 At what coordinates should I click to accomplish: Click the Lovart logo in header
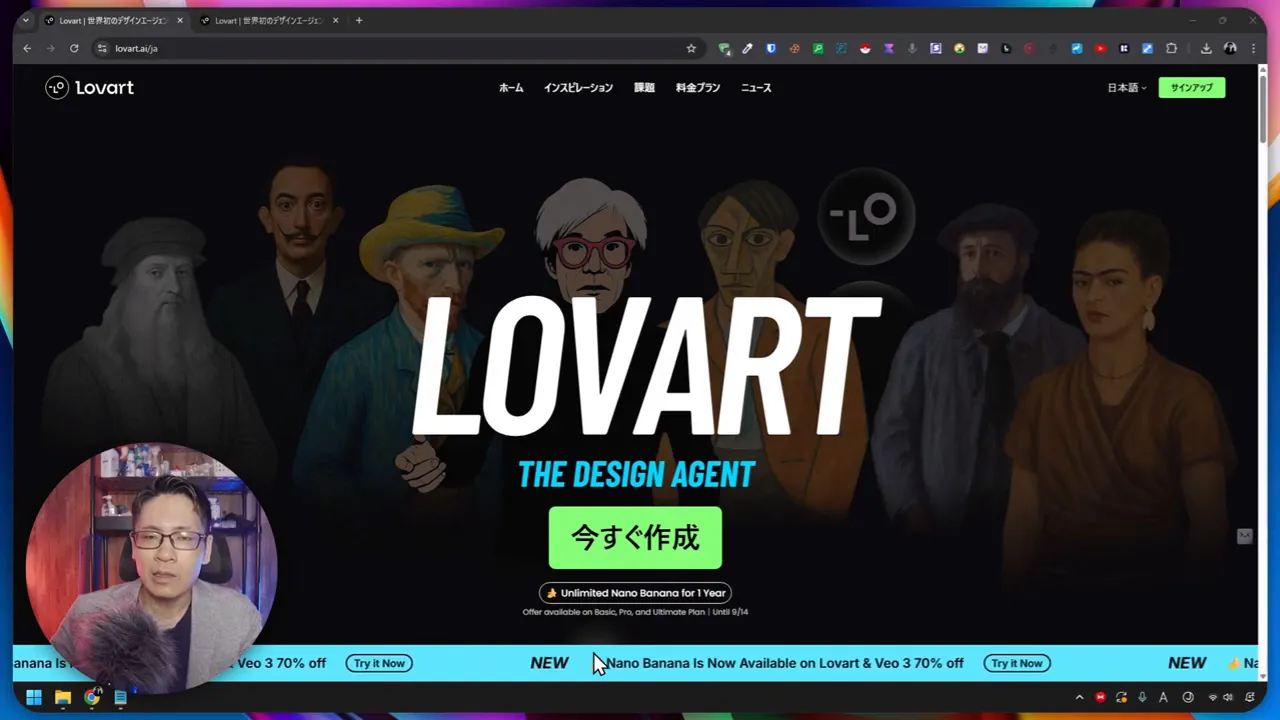click(x=89, y=88)
